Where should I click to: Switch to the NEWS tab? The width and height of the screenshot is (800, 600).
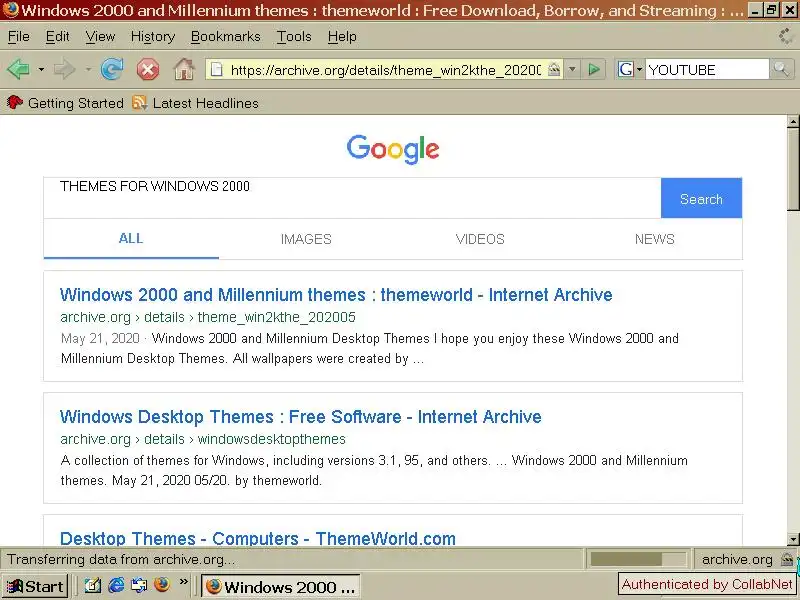pyautogui.click(x=655, y=239)
